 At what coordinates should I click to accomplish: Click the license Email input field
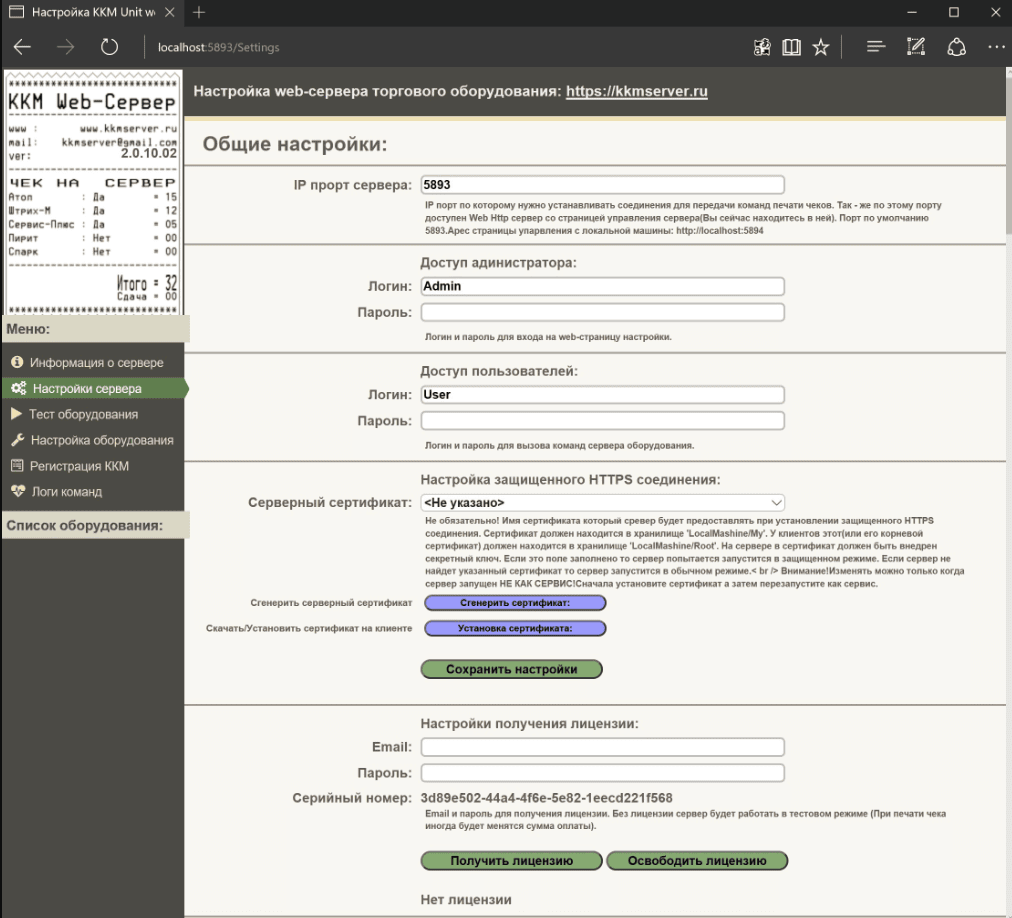tap(602, 747)
